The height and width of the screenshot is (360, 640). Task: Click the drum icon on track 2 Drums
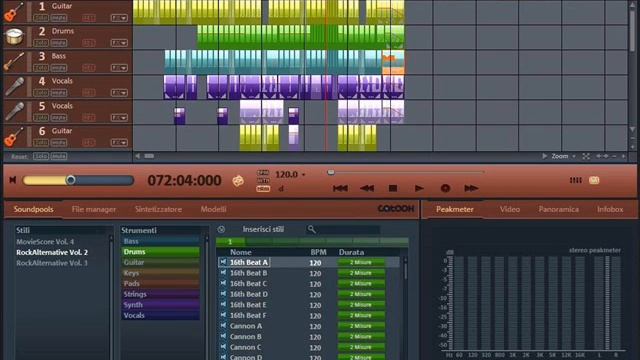pyautogui.click(x=14, y=36)
